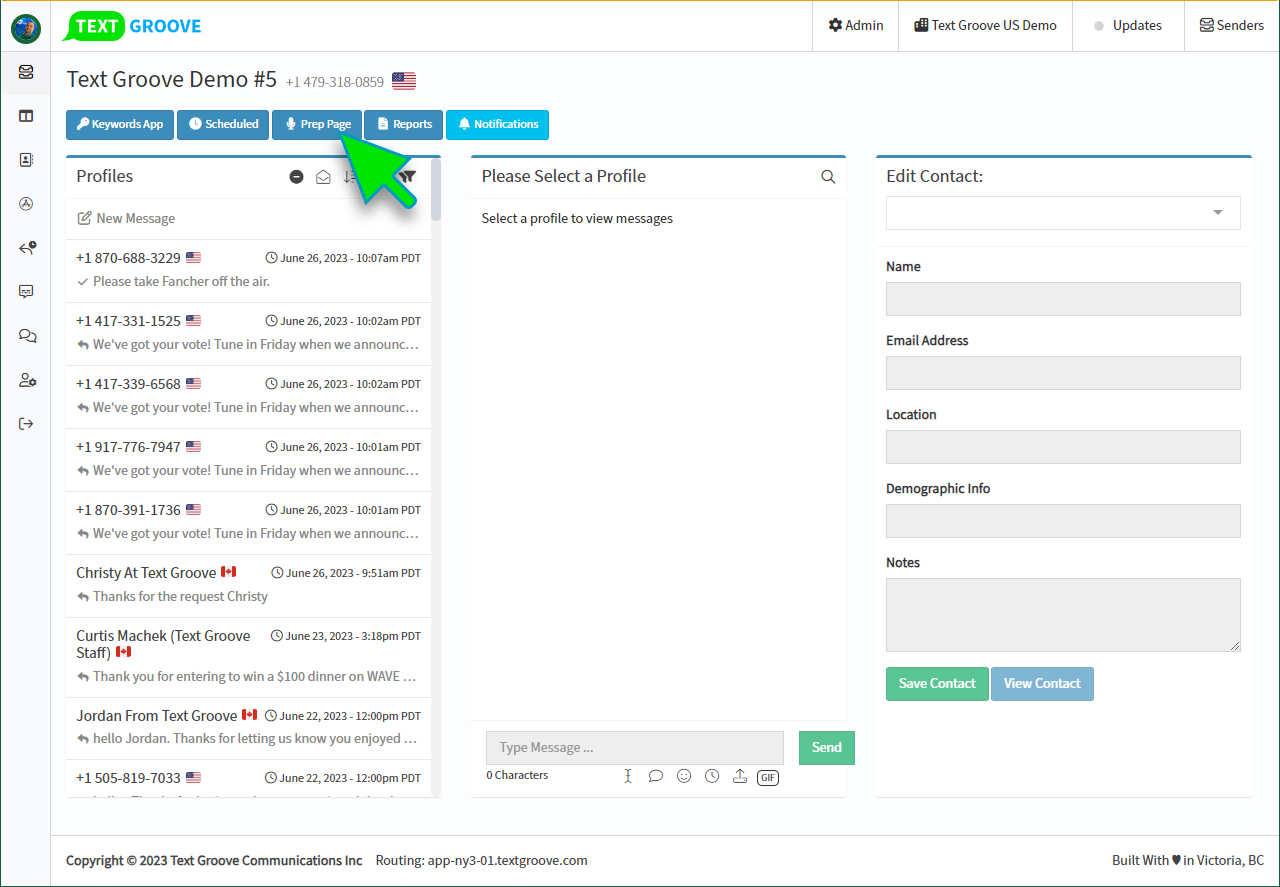
Task: Open the Admin menu
Action: click(x=856, y=26)
